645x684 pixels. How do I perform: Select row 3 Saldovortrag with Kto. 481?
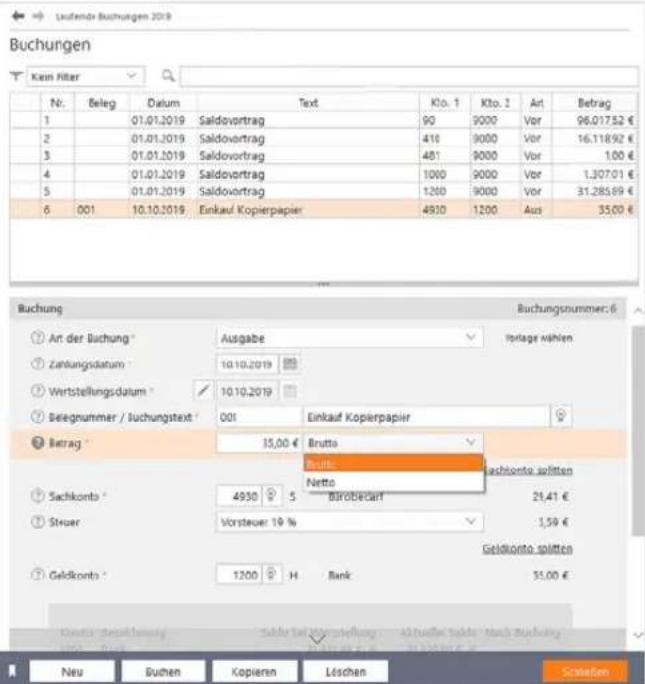tap(324, 156)
